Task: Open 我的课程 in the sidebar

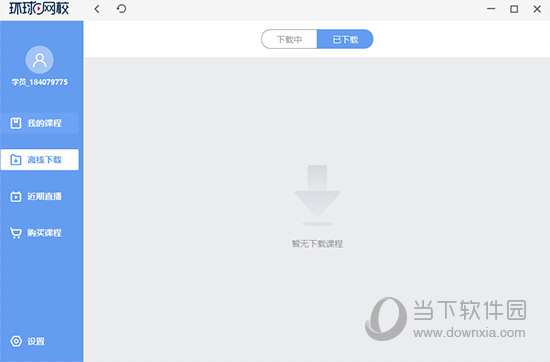Action: 40,123
